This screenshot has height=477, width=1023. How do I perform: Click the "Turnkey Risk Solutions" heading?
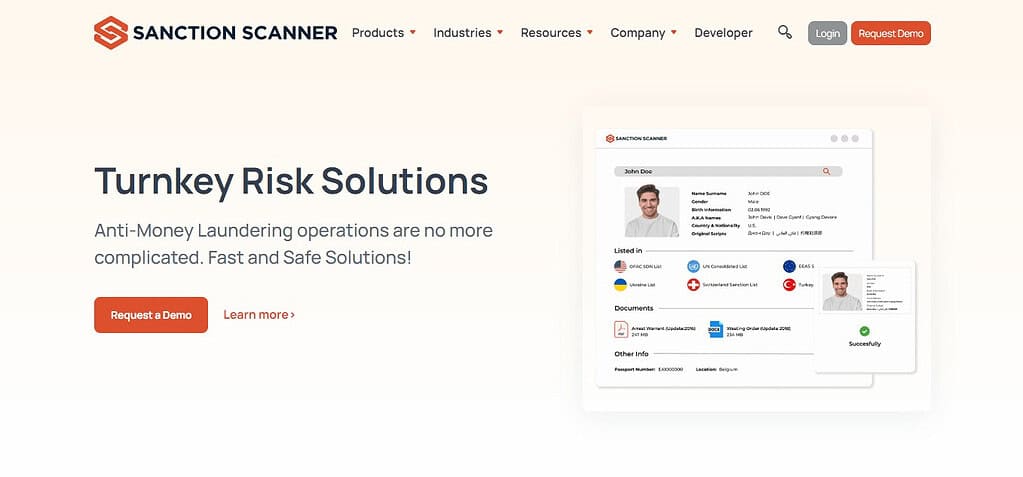pos(291,181)
